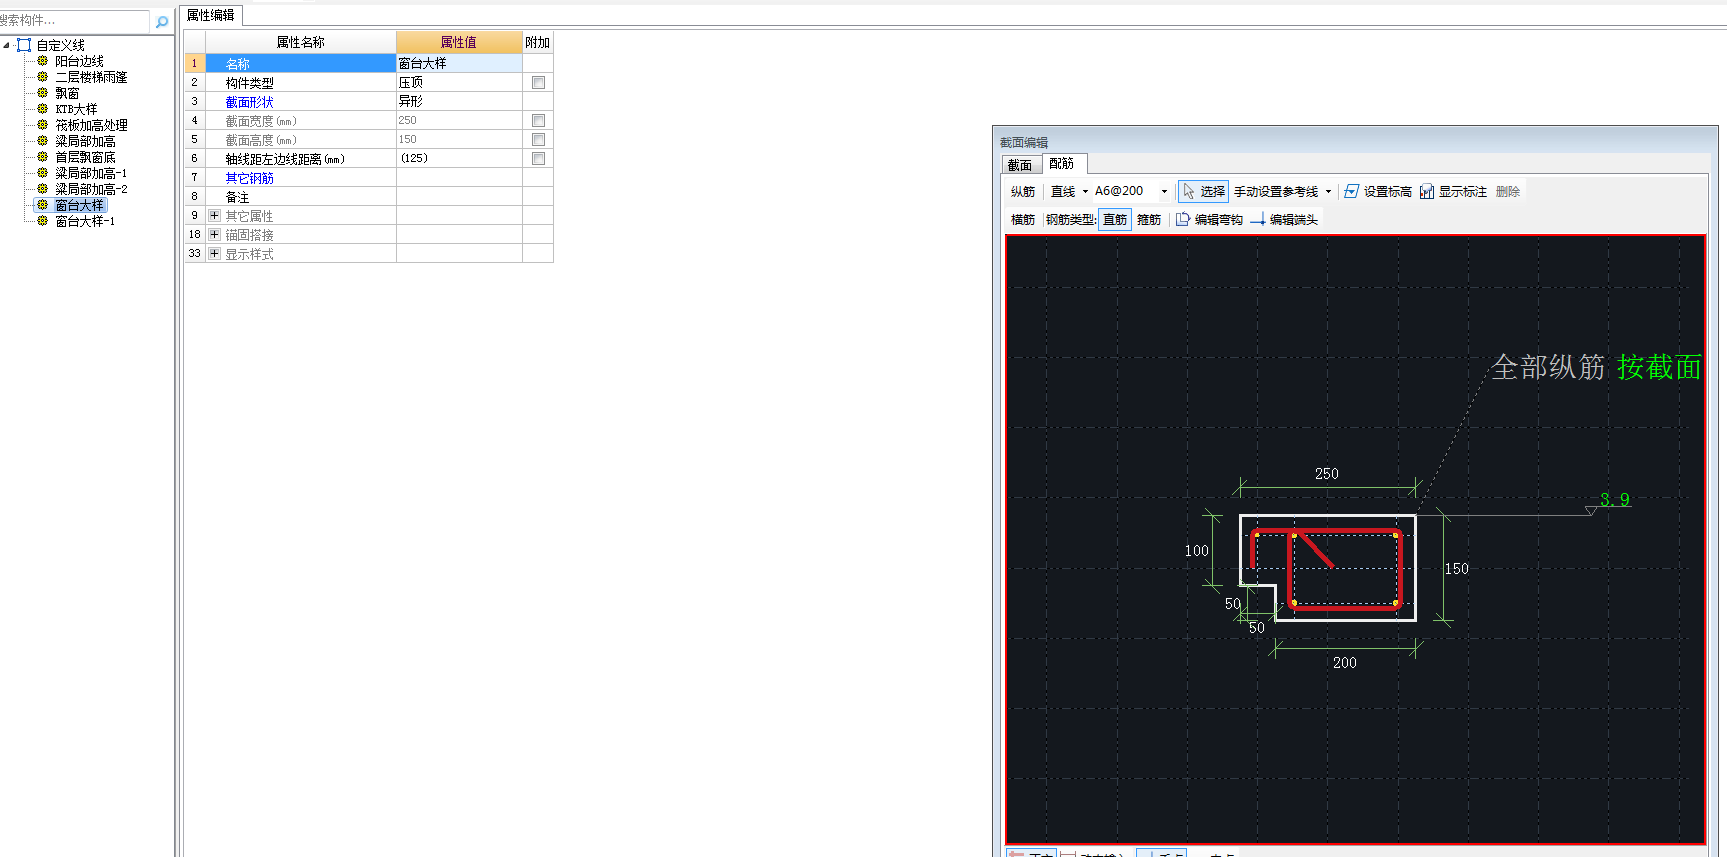This screenshot has width=1727, height=857.
Task: Select 窗台大样-1 in the tree
Action: 85,221
